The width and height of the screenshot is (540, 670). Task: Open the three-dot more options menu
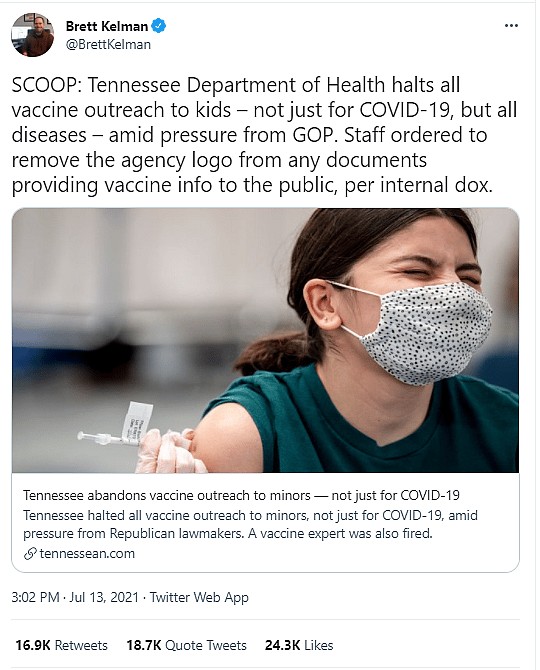[x=511, y=26]
